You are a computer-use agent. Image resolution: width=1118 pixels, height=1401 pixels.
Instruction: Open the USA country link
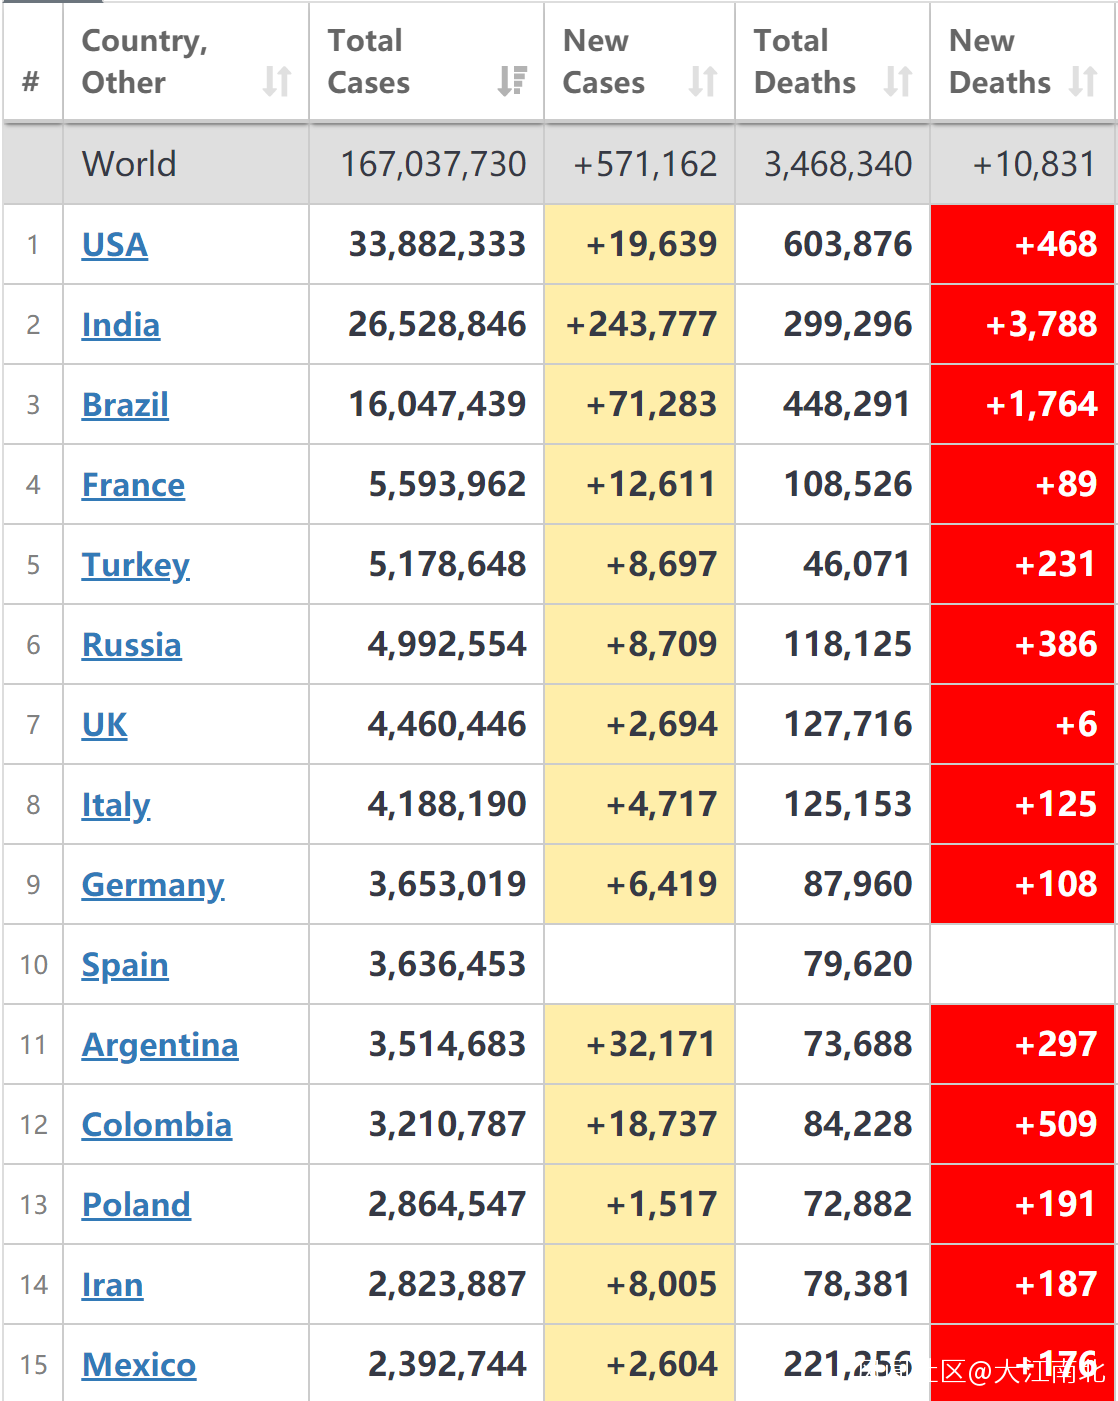click(x=115, y=245)
